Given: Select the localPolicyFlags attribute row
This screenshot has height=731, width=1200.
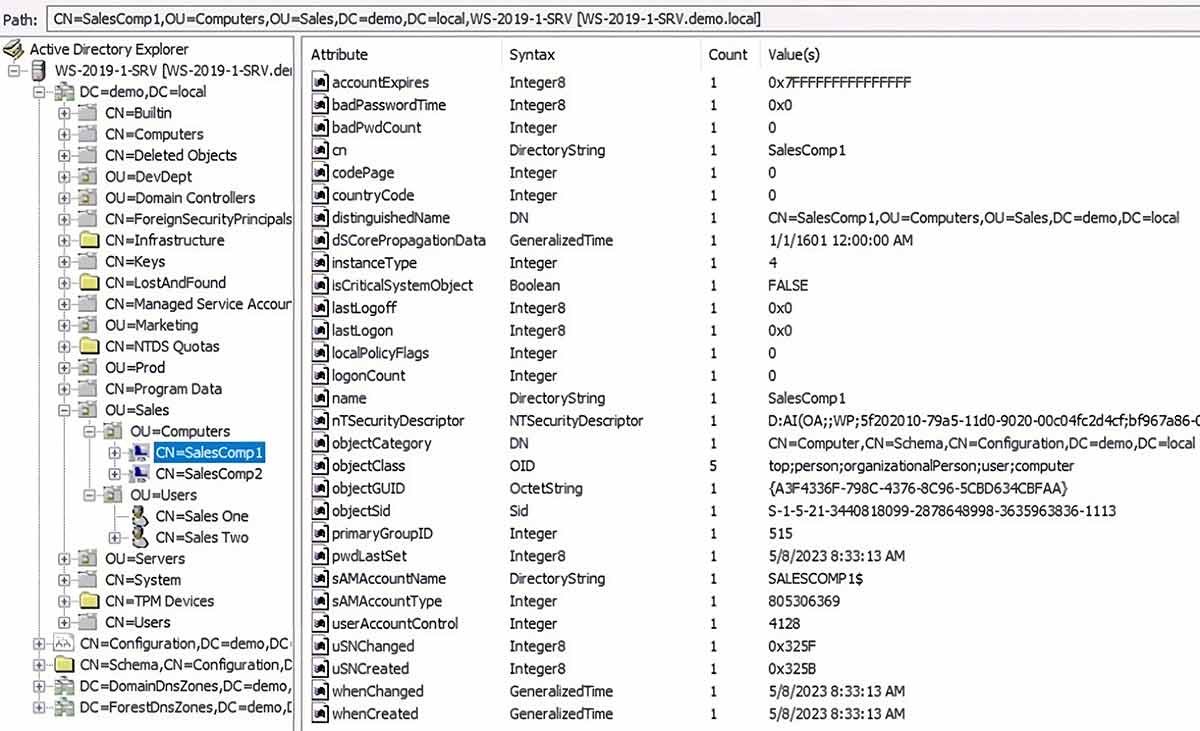Looking at the screenshot, I should click(751, 353).
